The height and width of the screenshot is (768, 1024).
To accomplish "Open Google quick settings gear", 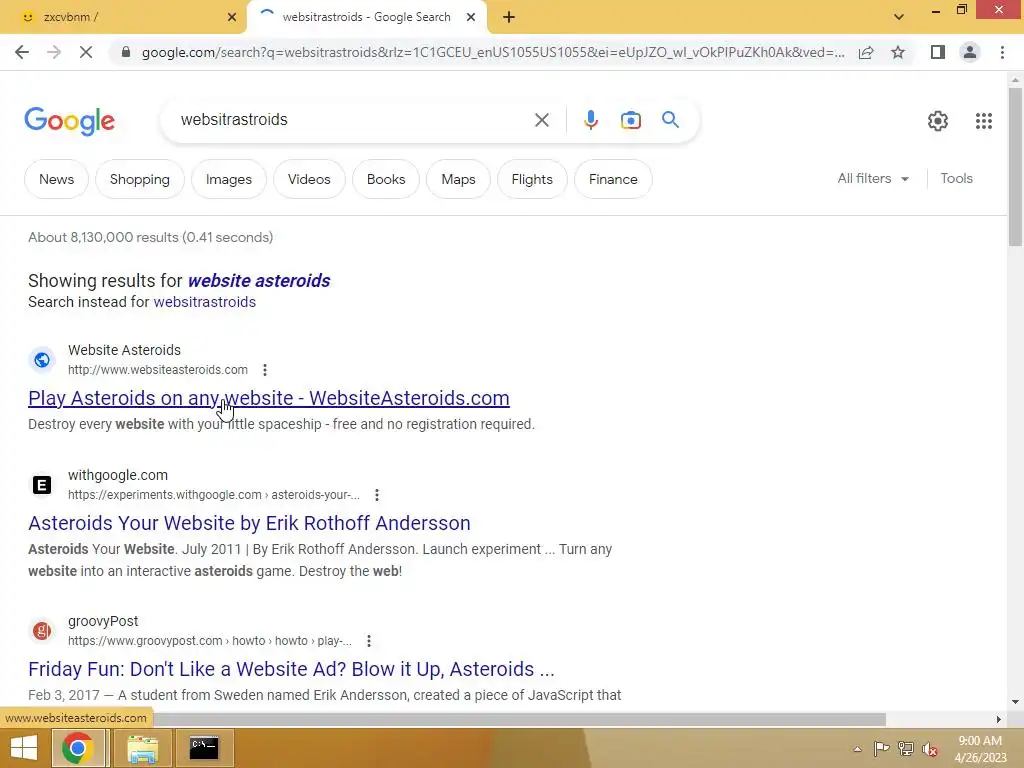I will [x=938, y=121].
